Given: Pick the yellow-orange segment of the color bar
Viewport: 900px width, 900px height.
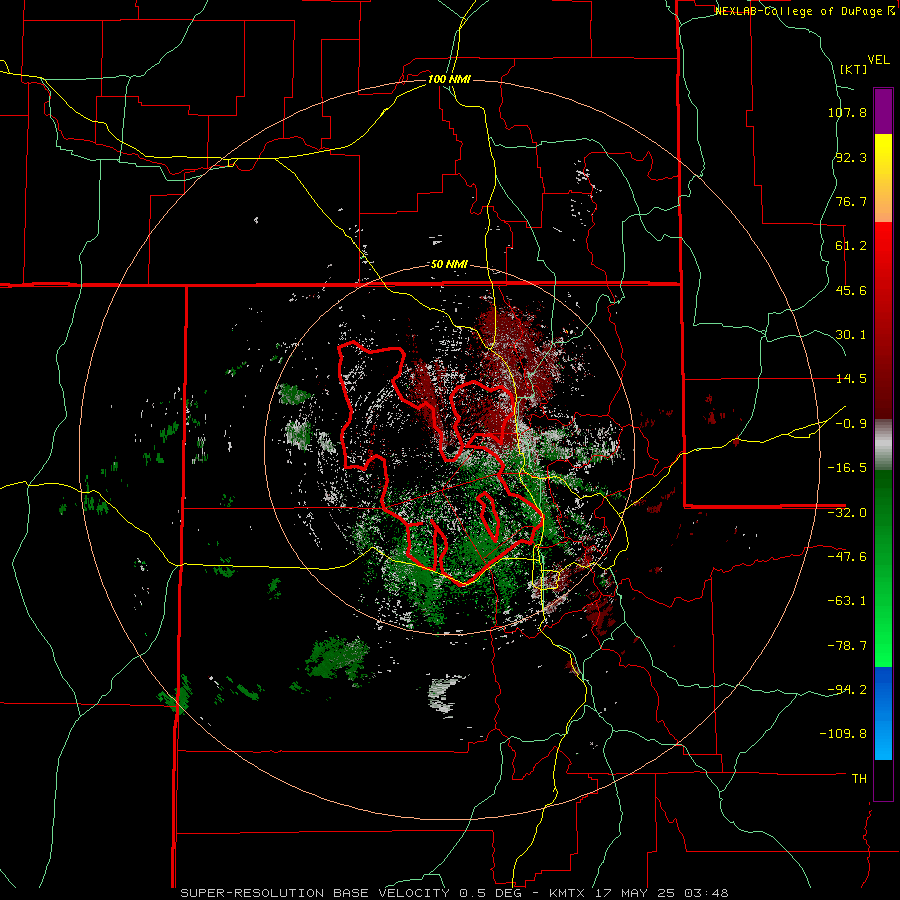Looking at the screenshot, I should (883, 178).
